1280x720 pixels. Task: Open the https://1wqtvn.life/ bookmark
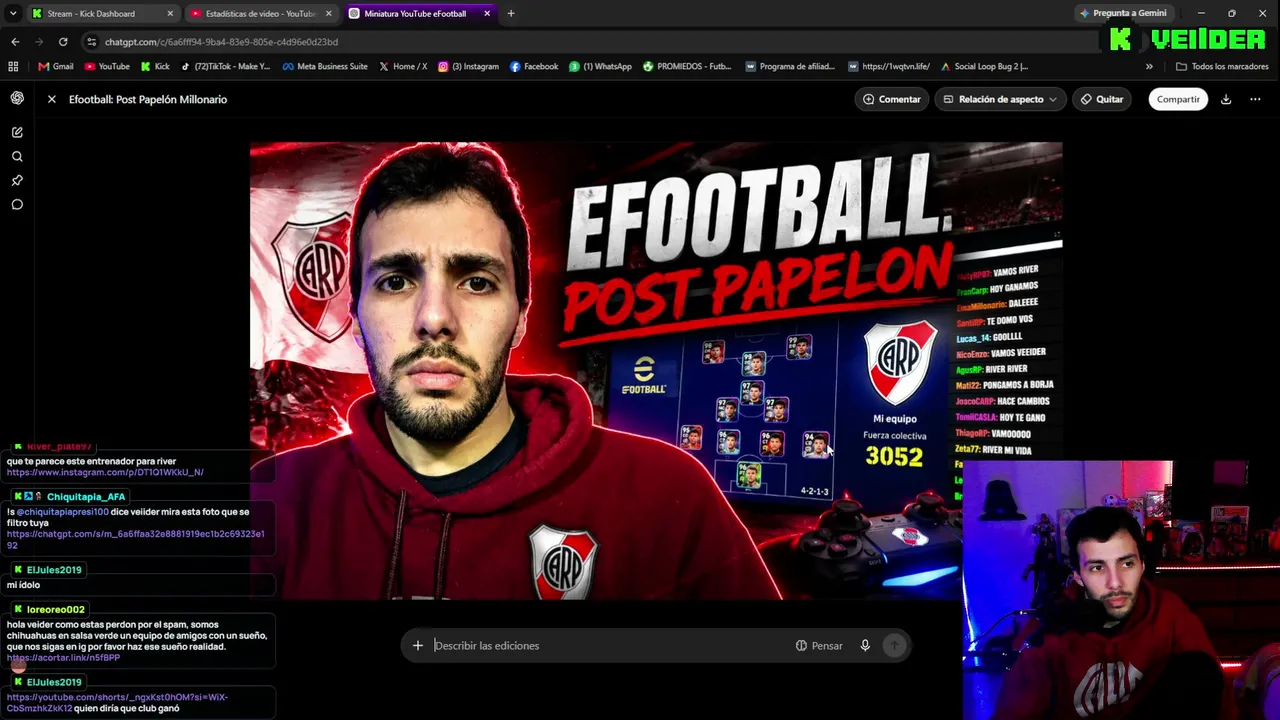[x=889, y=66]
